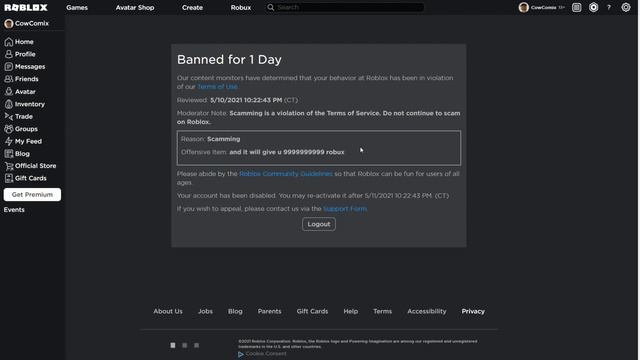
Task: Open the Help footer link
Action: tap(351, 311)
